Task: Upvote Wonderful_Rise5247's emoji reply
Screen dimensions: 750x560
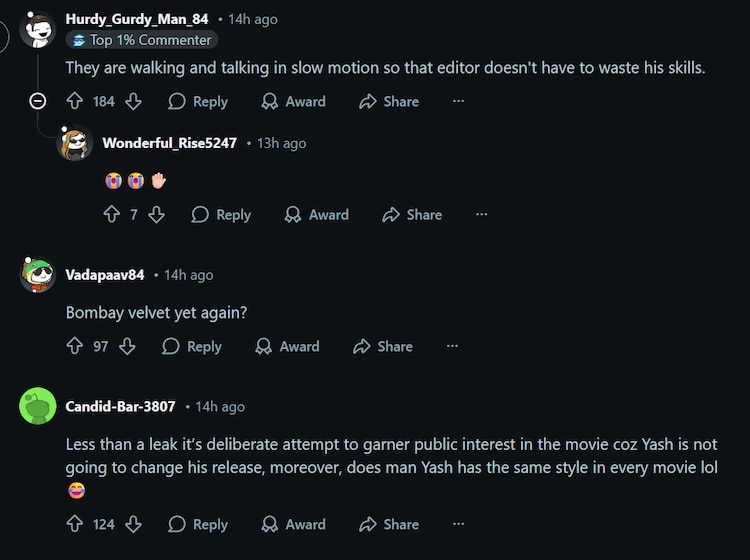Action: click(111, 214)
